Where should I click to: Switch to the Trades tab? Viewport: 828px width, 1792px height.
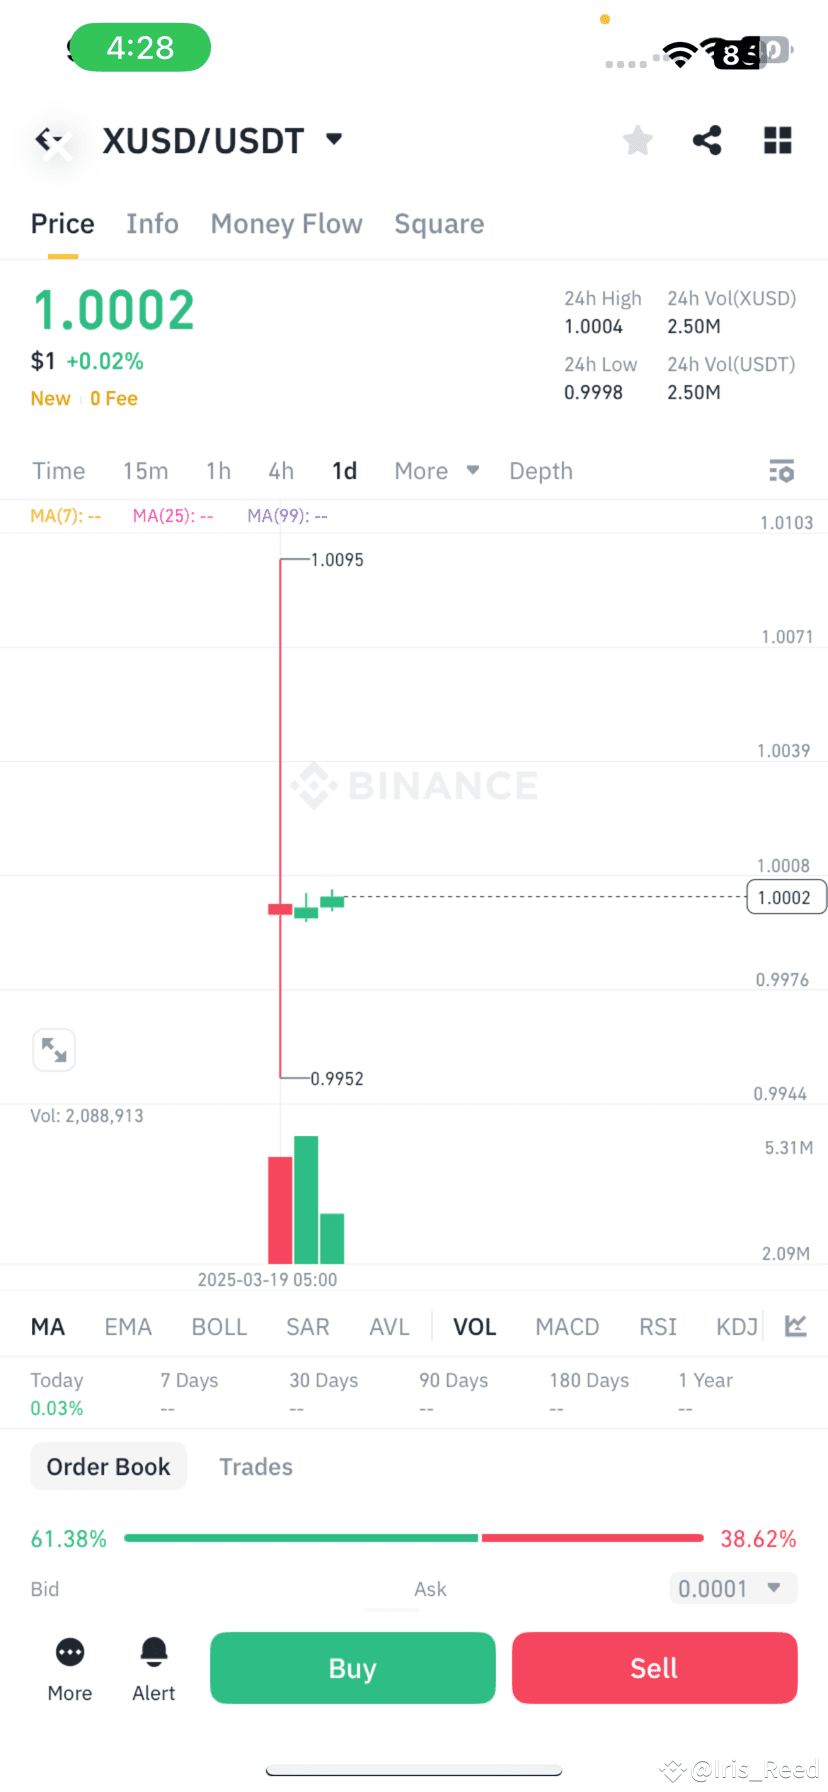point(256,1467)
